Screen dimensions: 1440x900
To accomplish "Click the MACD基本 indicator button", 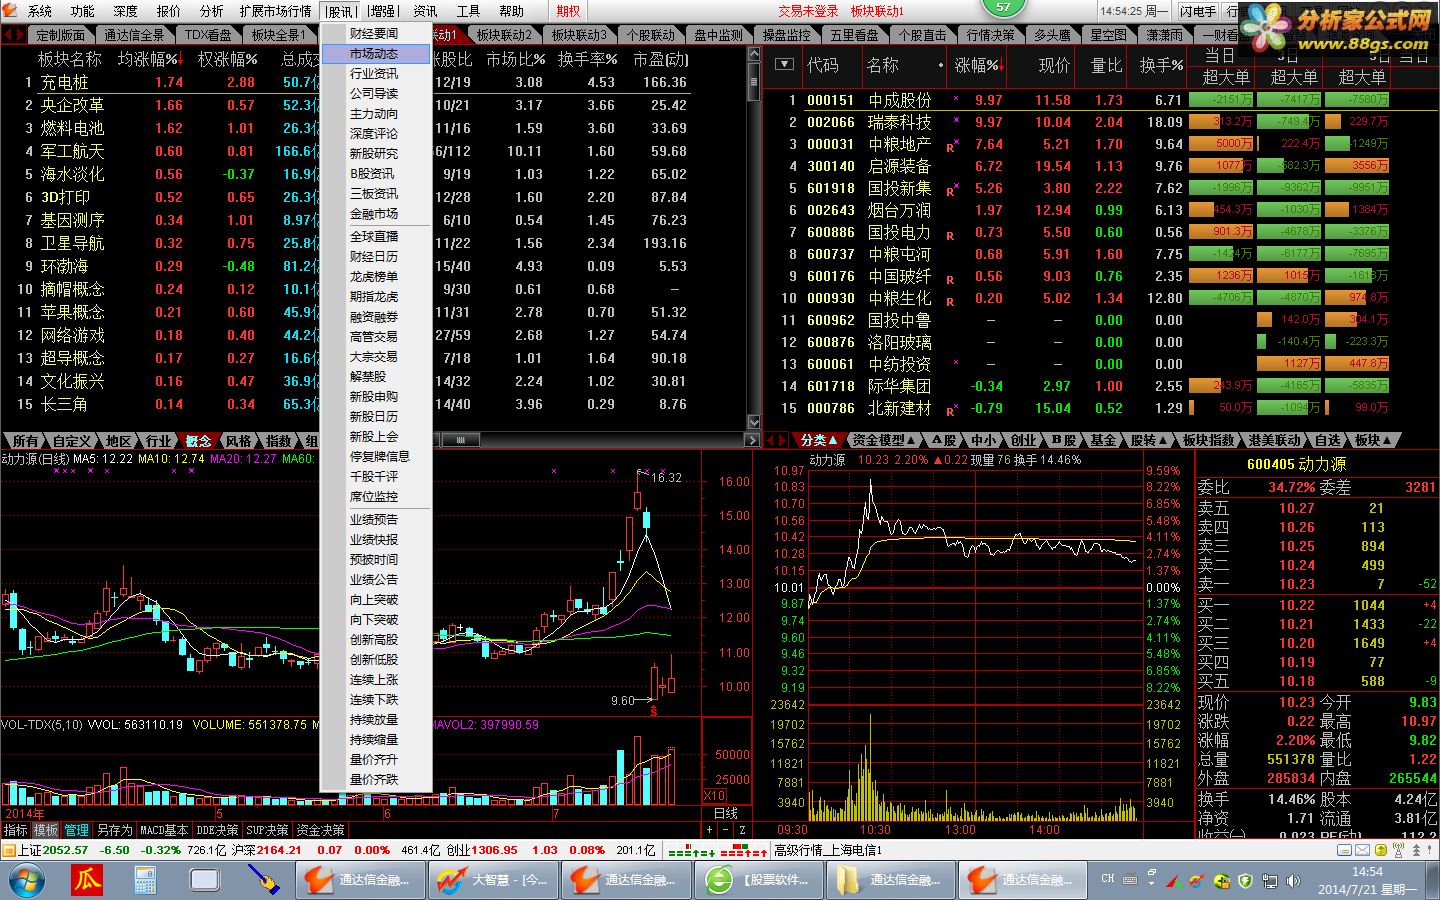I will tap(164, 830).
